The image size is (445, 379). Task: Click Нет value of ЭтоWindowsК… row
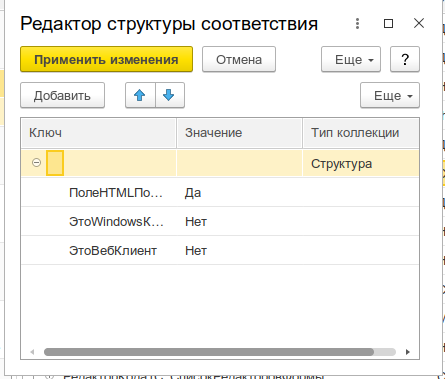click(x=239, y=222)
